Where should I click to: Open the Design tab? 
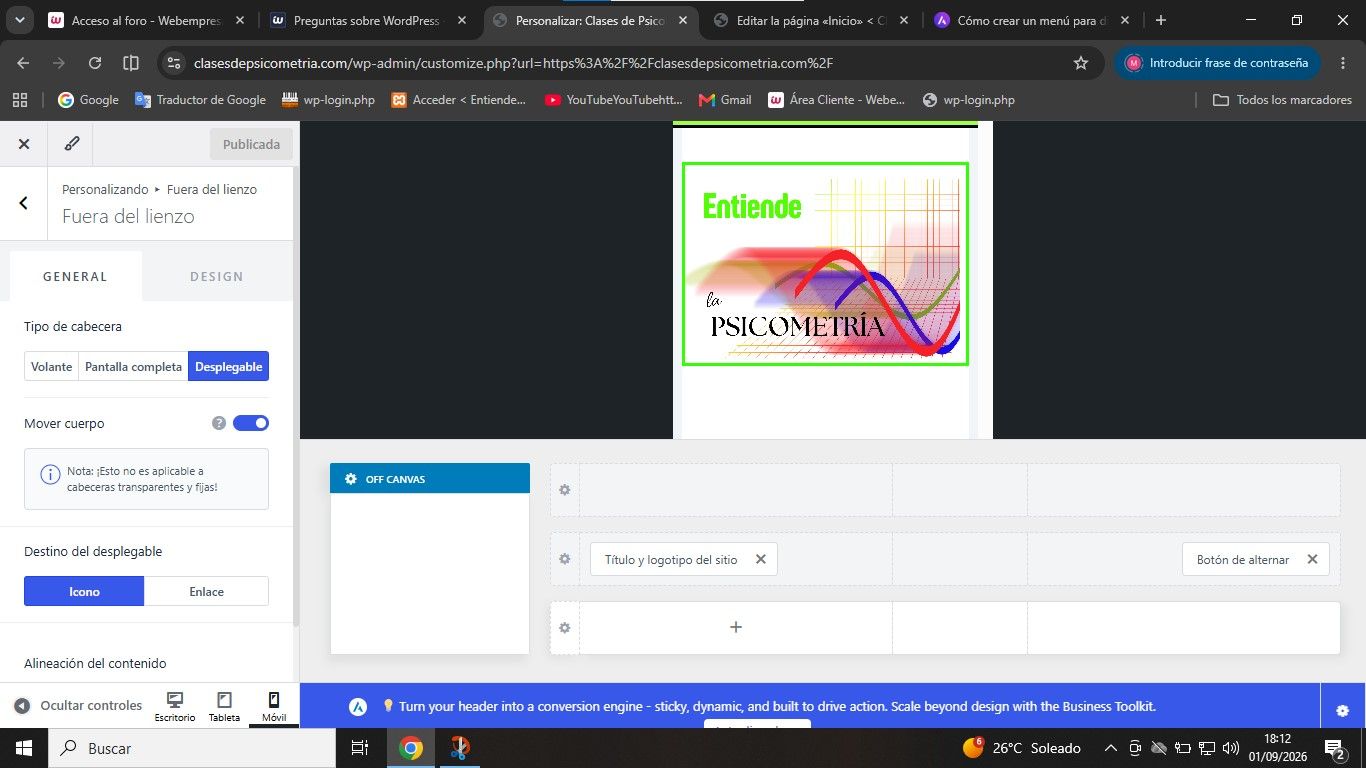[x=217, y=276]
